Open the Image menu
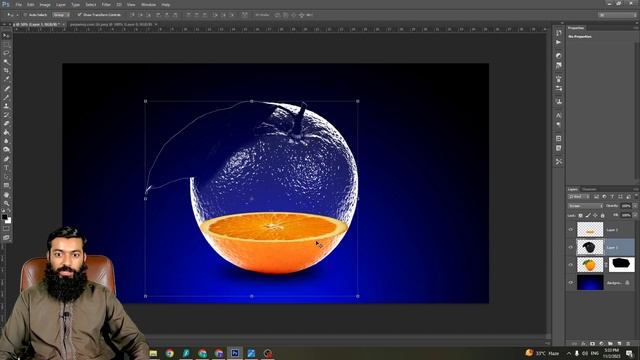The width and height of the screenshot is (640, 360). click(x=45, y=4)
